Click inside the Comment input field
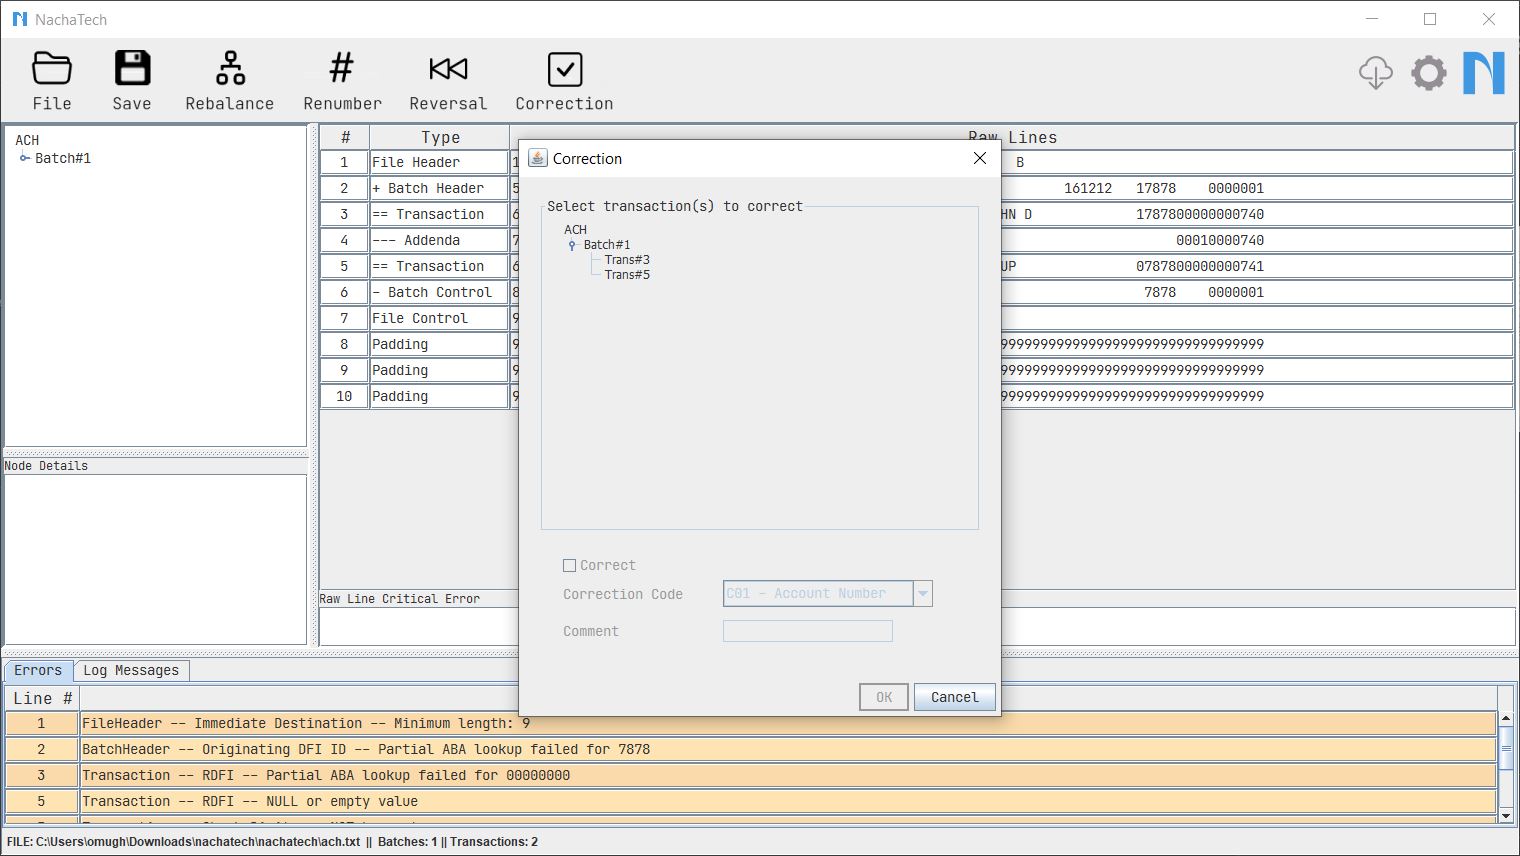This screenshot has width=1520, height=856. click(x=807, y=631)
